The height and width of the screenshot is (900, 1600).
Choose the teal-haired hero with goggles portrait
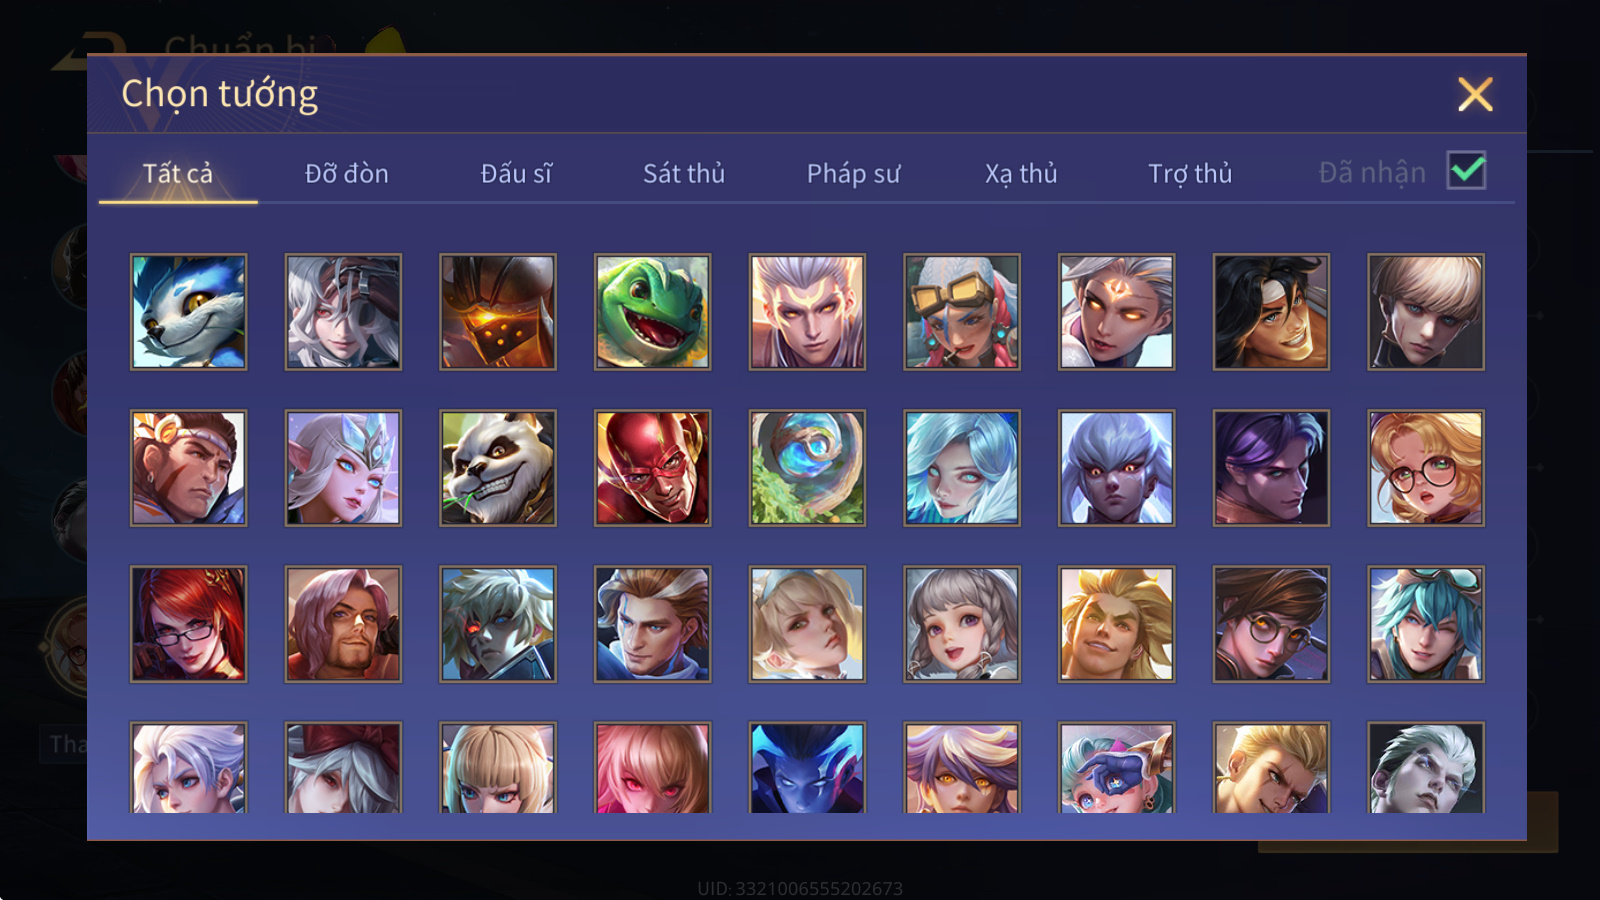coord(1426,624)
